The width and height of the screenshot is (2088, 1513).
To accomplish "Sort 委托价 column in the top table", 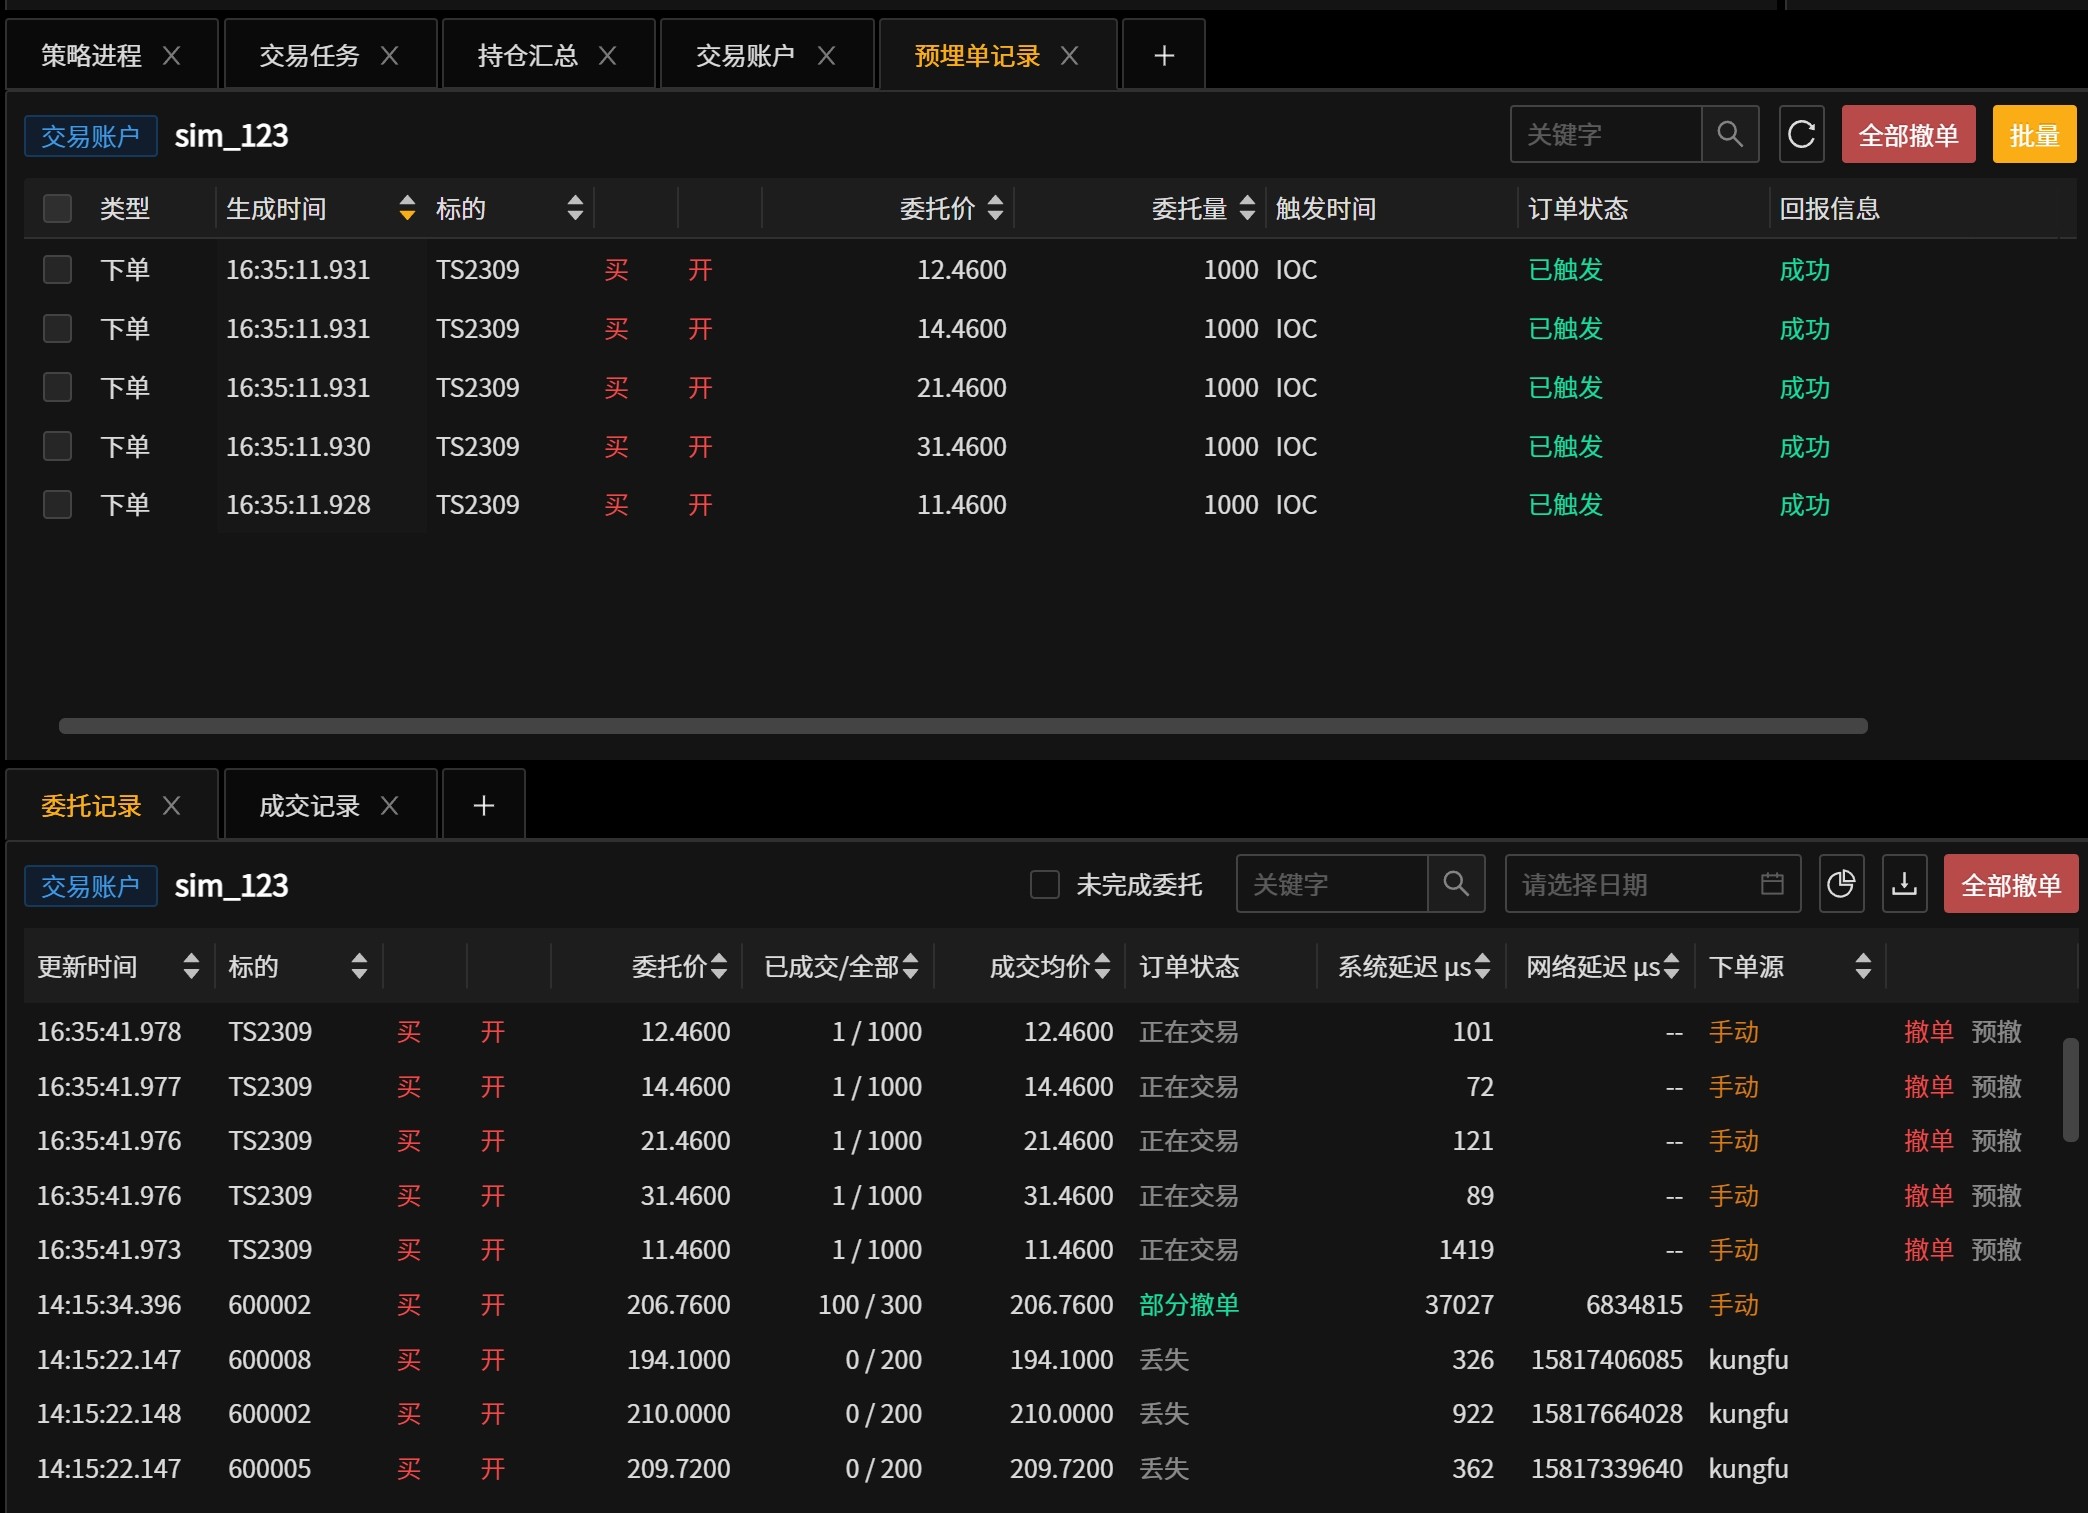I will (995, 208).
